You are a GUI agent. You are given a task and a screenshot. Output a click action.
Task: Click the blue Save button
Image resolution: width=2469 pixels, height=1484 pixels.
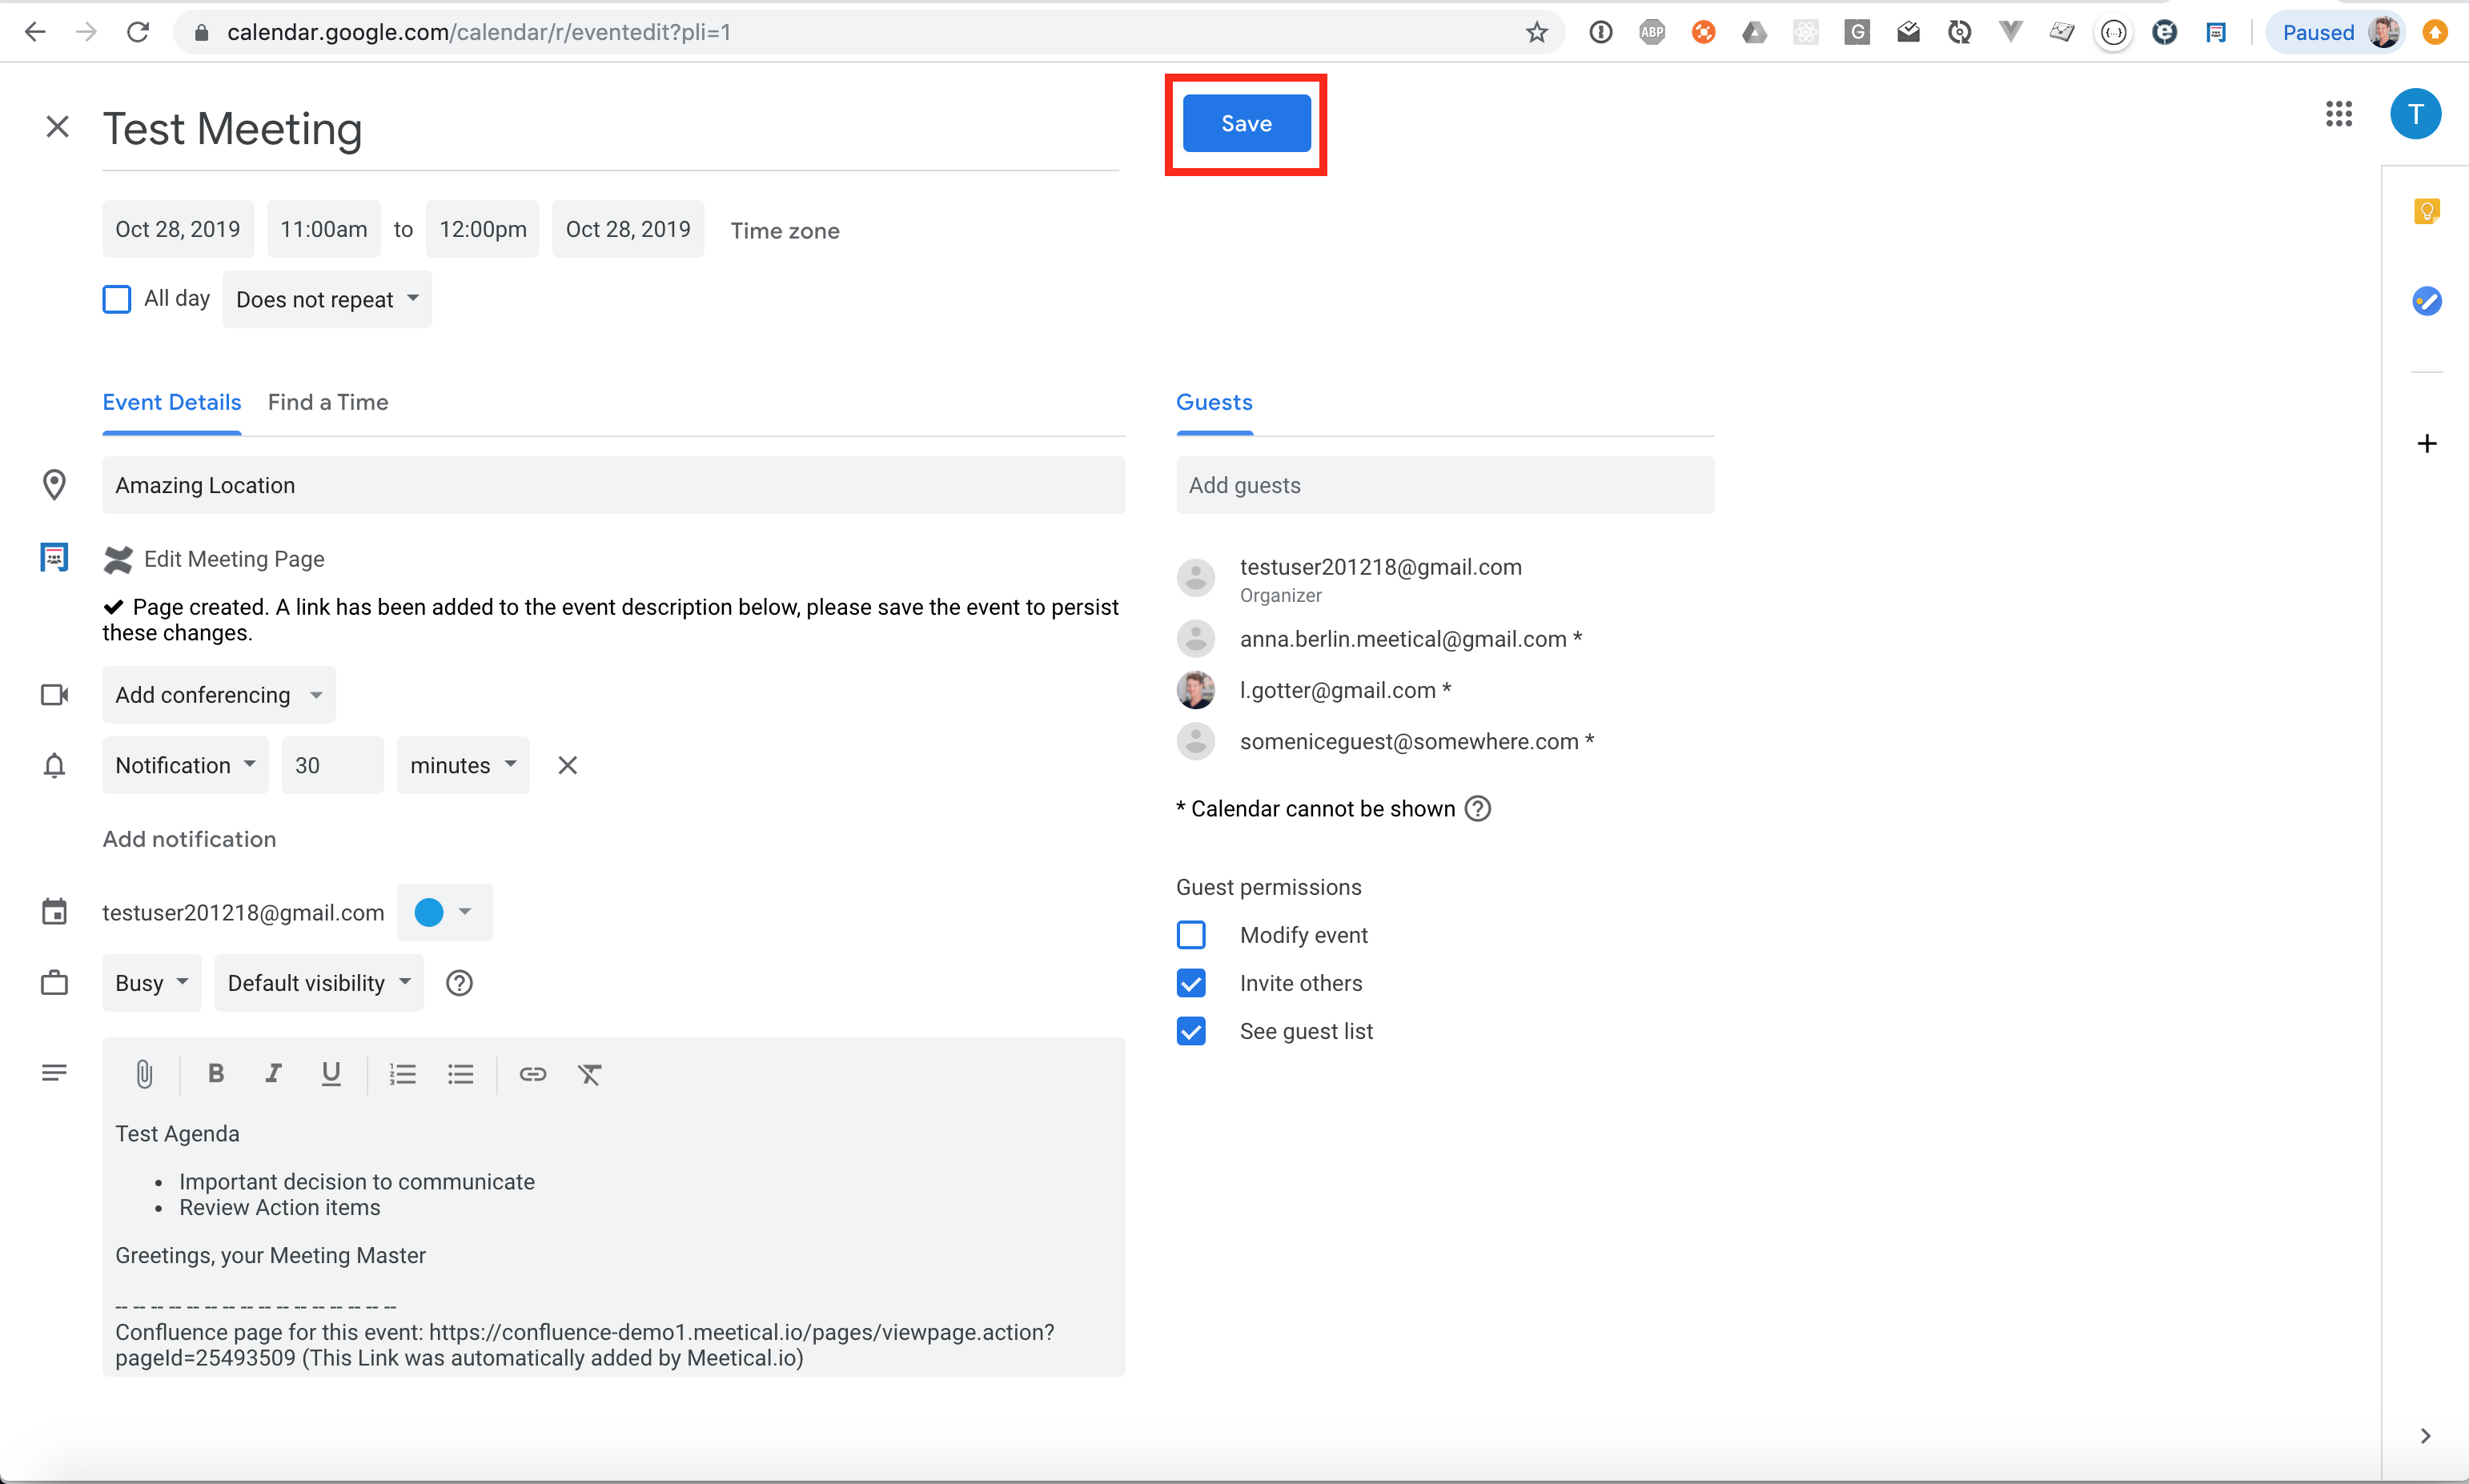tap(1246, 124)
